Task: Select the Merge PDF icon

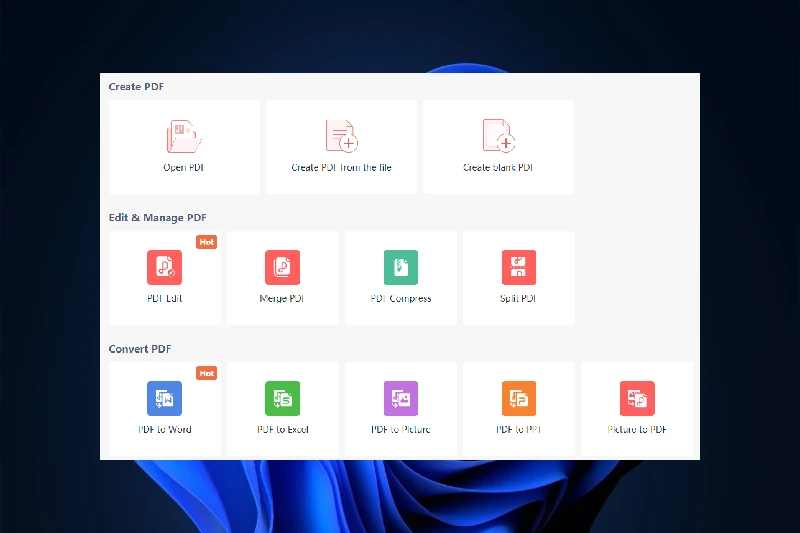Action: 282,267
